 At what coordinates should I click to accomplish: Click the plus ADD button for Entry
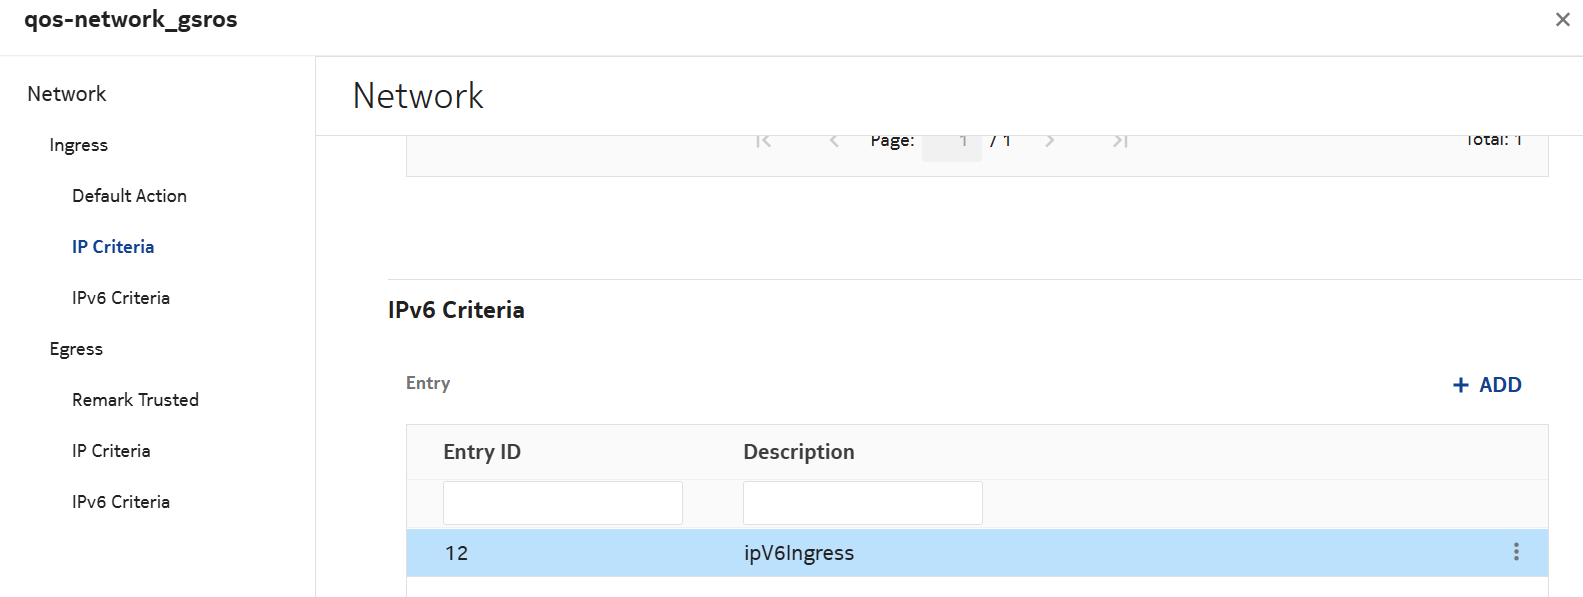pyautogui.click(x=1487, y=385)
